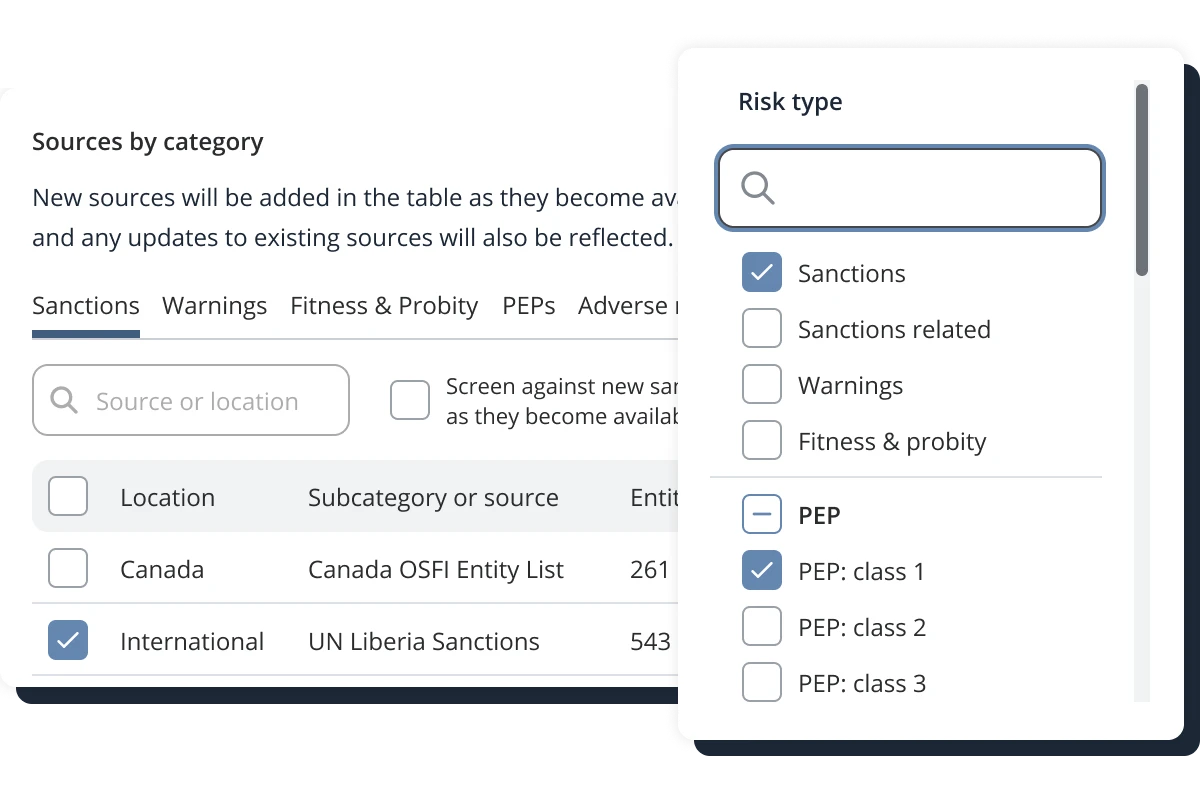Enable Screen against new sanctions checkbox
The height and width of the screenshot is (800, 1200).
point(410,400)
